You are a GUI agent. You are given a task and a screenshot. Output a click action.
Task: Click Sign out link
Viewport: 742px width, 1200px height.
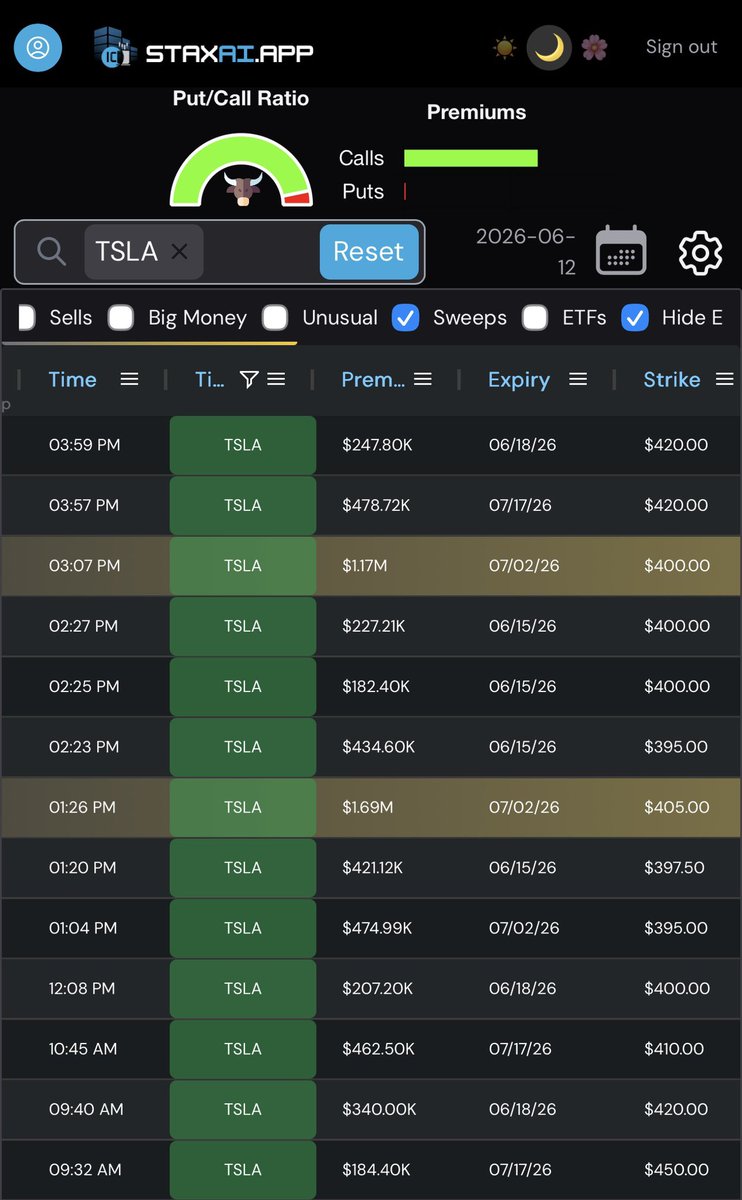682,47
